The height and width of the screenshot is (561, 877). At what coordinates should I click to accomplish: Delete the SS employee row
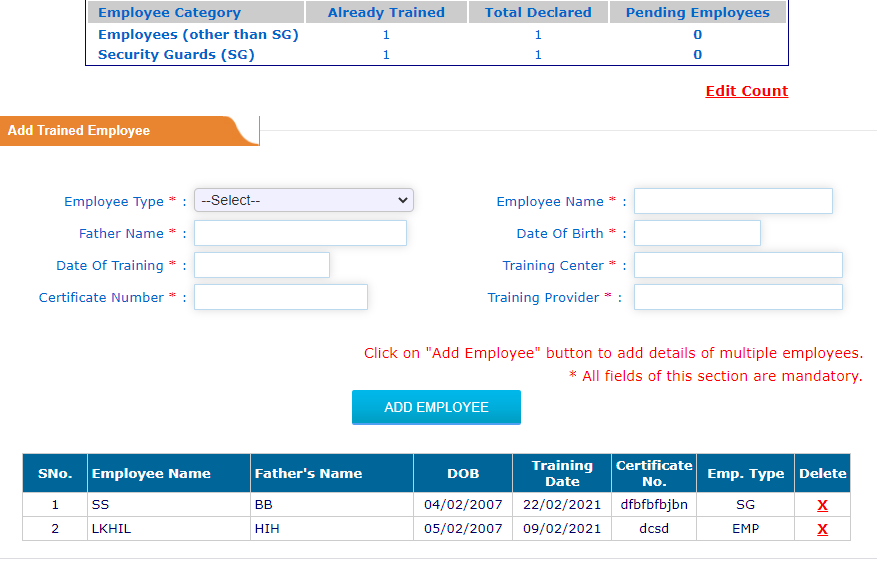click(x=822, y=505)
